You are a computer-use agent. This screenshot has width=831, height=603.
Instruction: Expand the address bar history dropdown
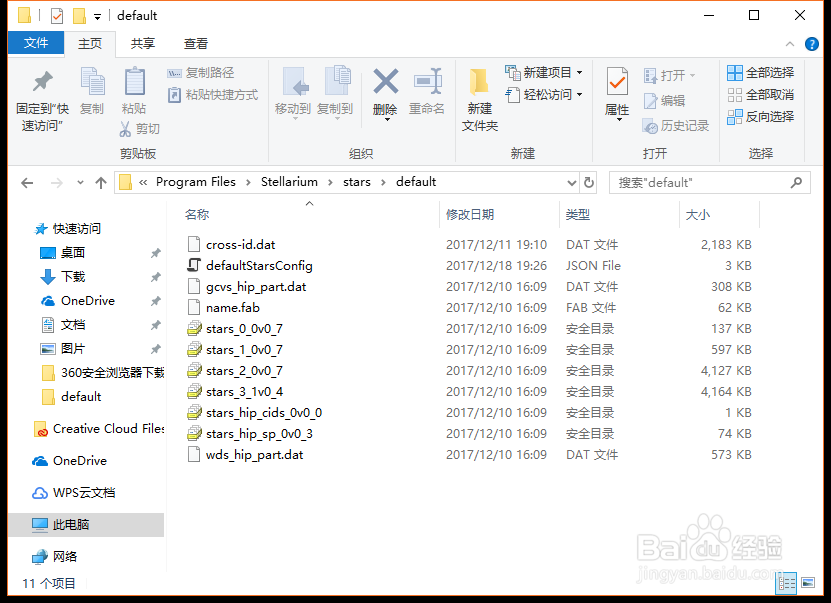point(571,183)
